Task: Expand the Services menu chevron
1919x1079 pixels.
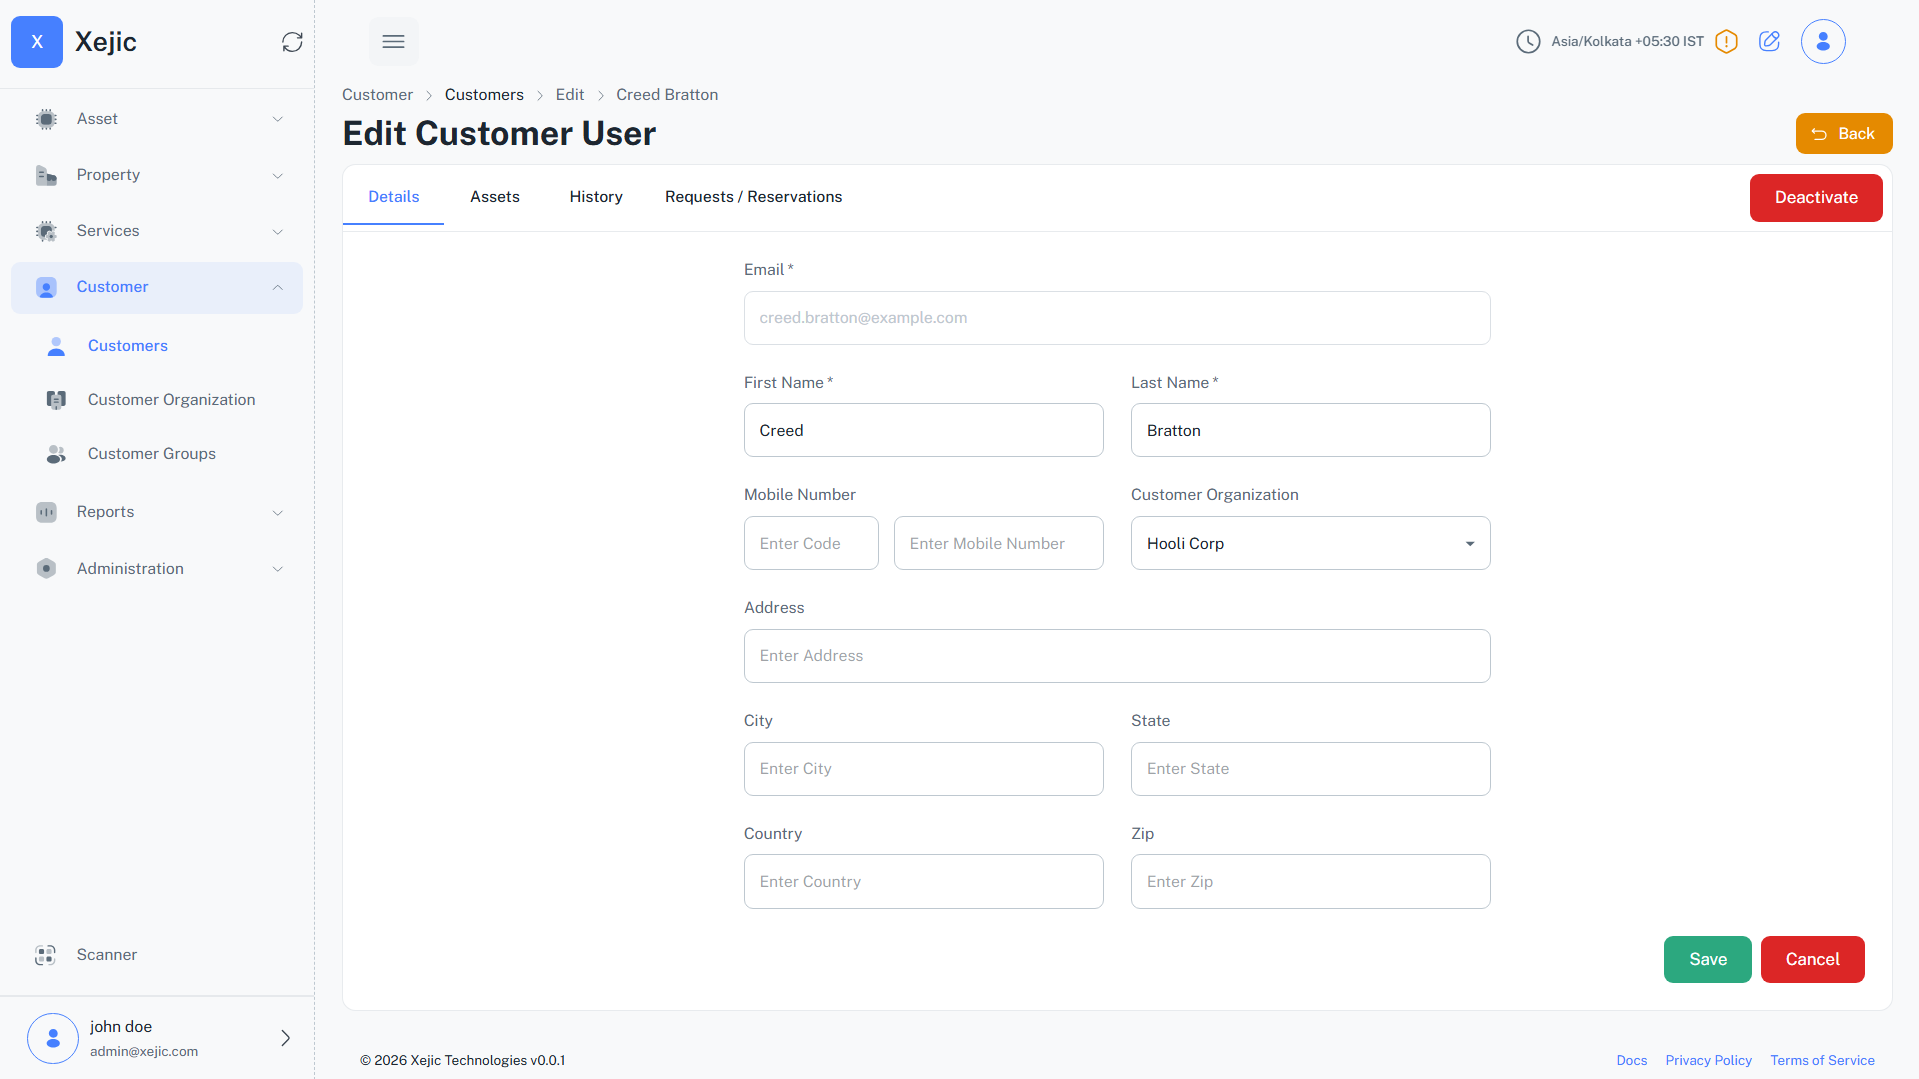Action: pyautogui.click(x=278, y=231)
